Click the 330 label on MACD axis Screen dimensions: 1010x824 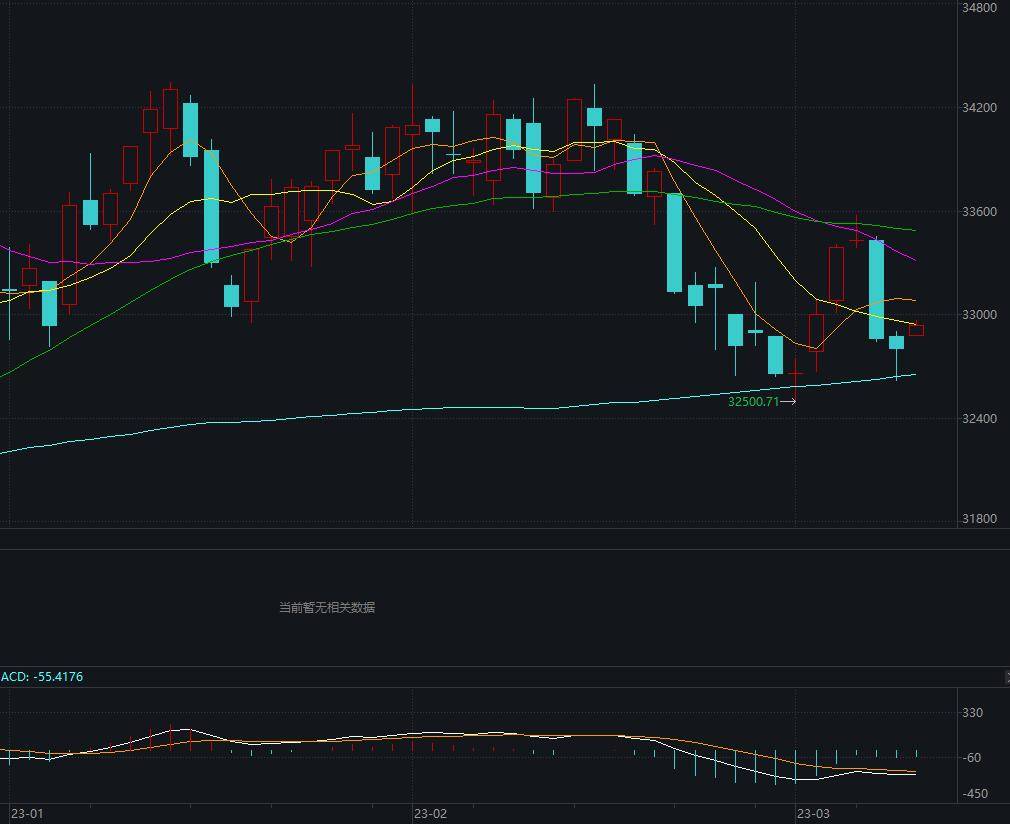[972, 713]
